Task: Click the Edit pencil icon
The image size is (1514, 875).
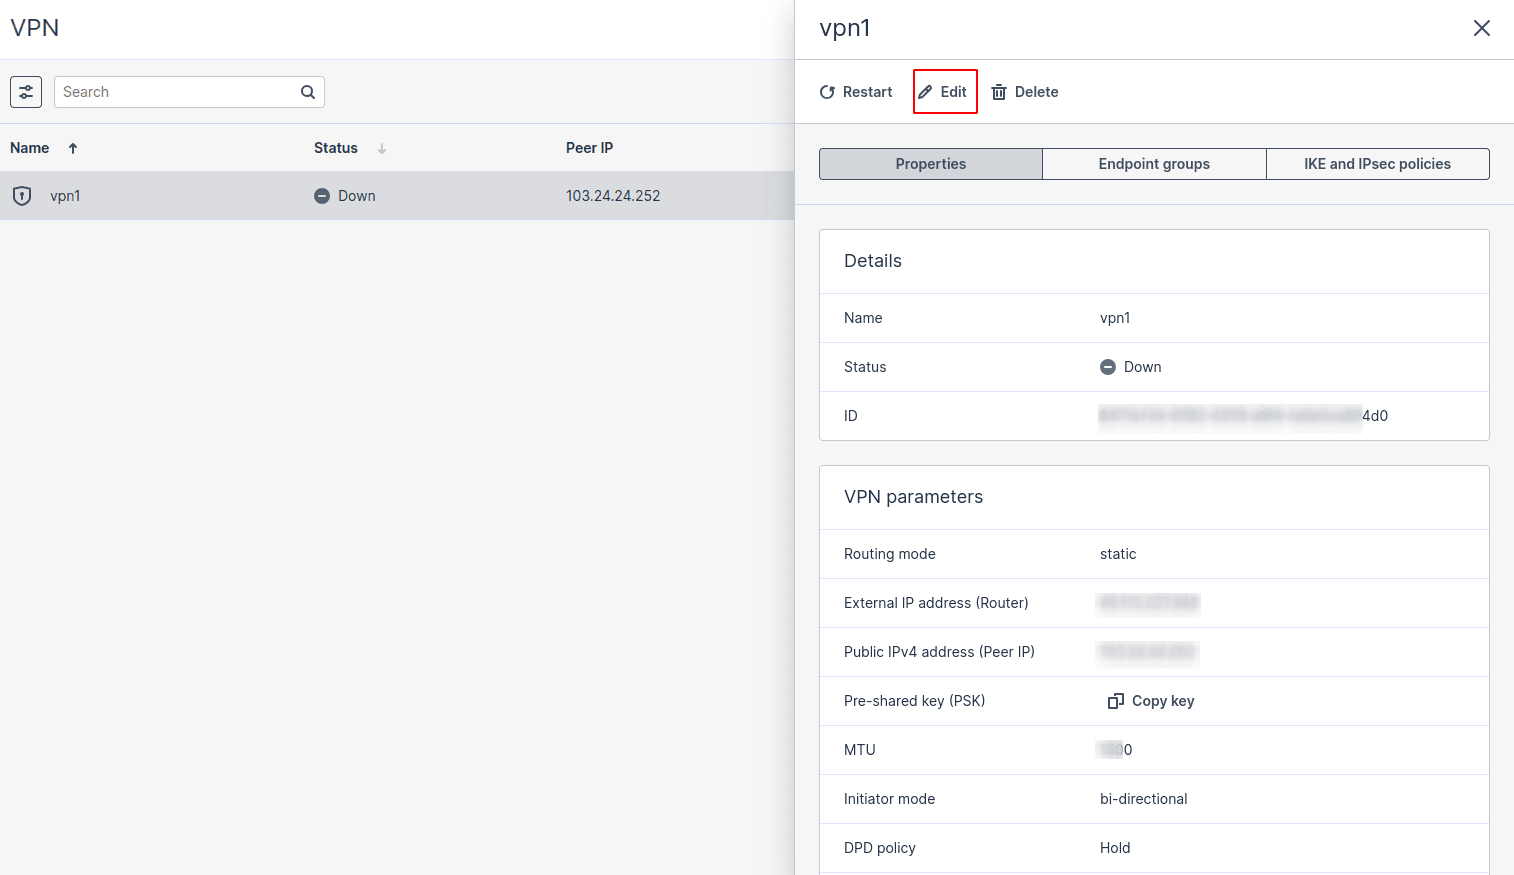Action: [x=926, y=92]
